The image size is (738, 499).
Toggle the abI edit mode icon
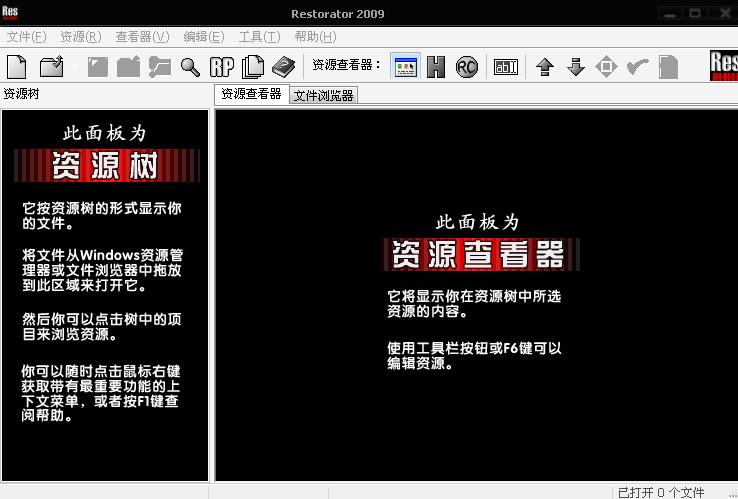[505, 67]
